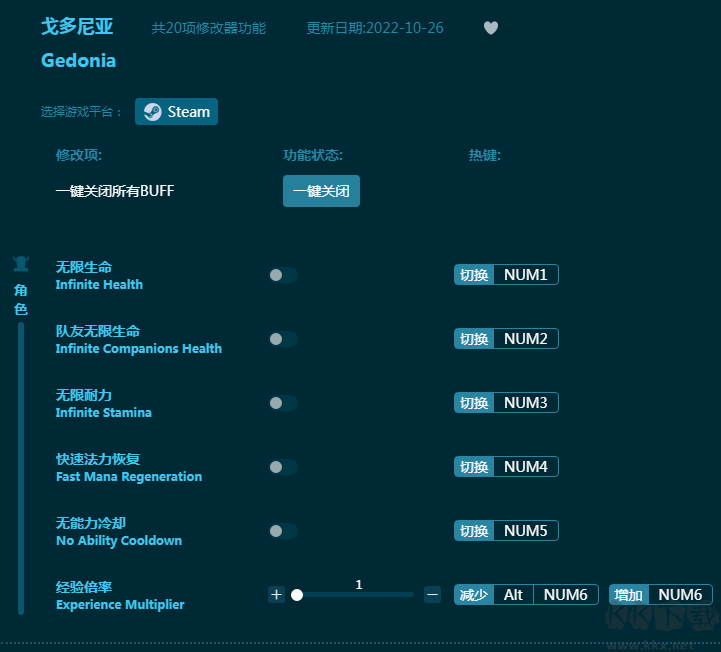Edit the NUM5 hotkey field
721x652 pixels.
526,531
